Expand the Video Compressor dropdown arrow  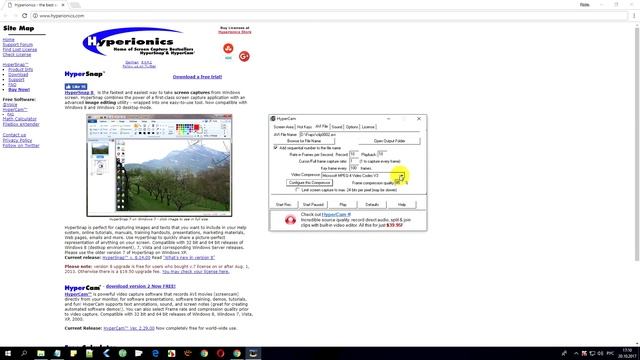[x=402, y=176]
